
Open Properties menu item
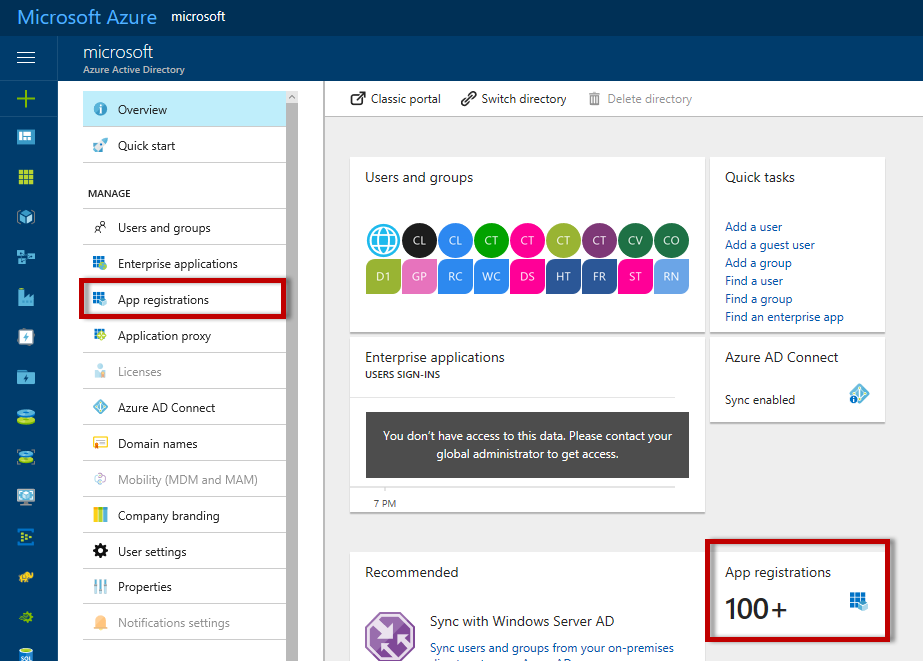(184, 587)
